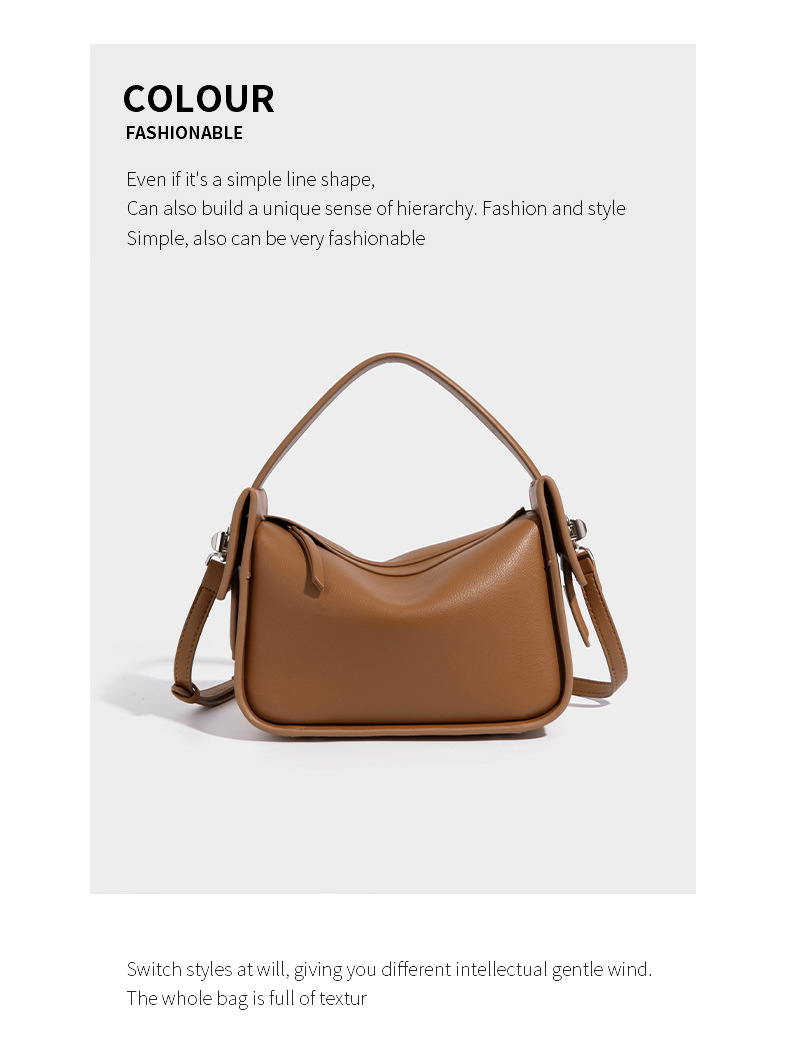Click the left silver metal buckle

(x=218, y=546)
